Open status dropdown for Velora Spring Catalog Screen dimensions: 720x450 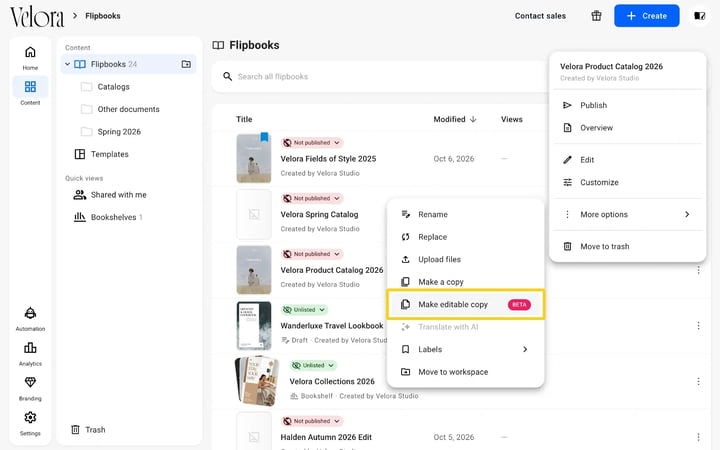(312, 198)
